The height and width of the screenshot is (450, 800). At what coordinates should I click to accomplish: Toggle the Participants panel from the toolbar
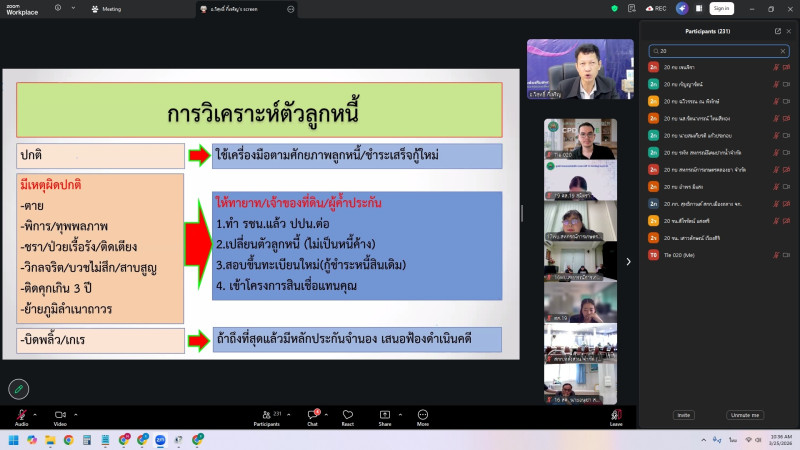click(266, 414)
